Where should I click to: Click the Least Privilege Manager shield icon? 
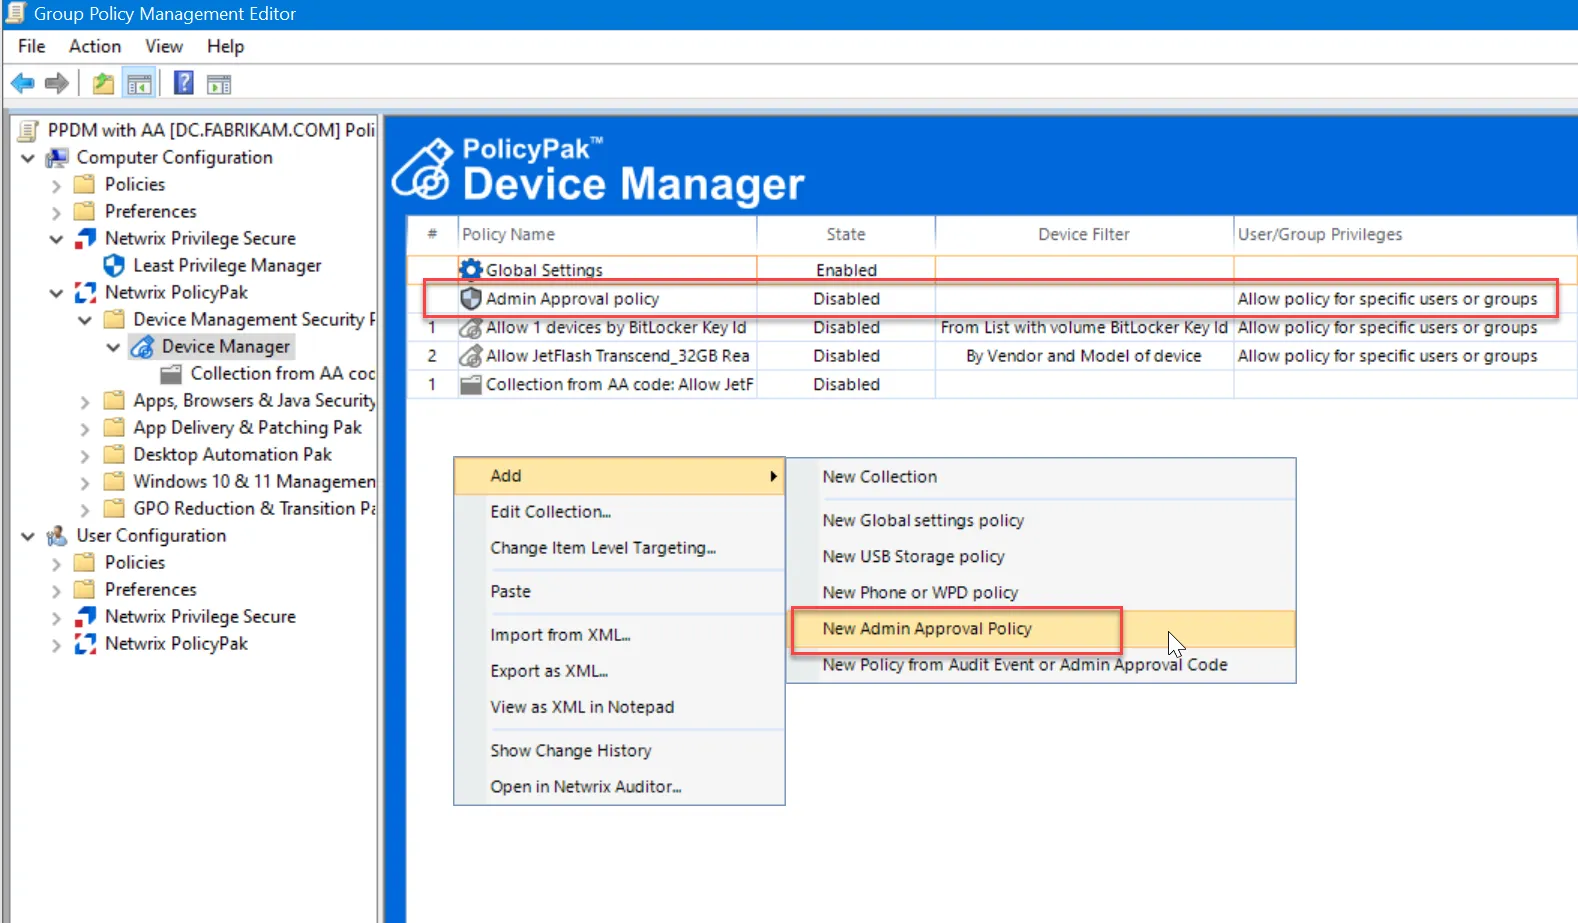pyautogui.click(x=115, y=265)
